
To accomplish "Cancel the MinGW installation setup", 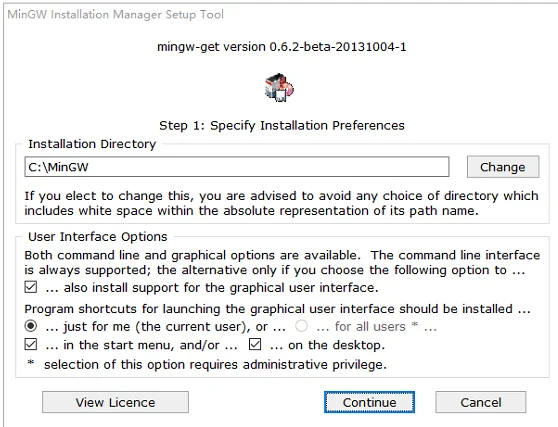I will 481,402.
